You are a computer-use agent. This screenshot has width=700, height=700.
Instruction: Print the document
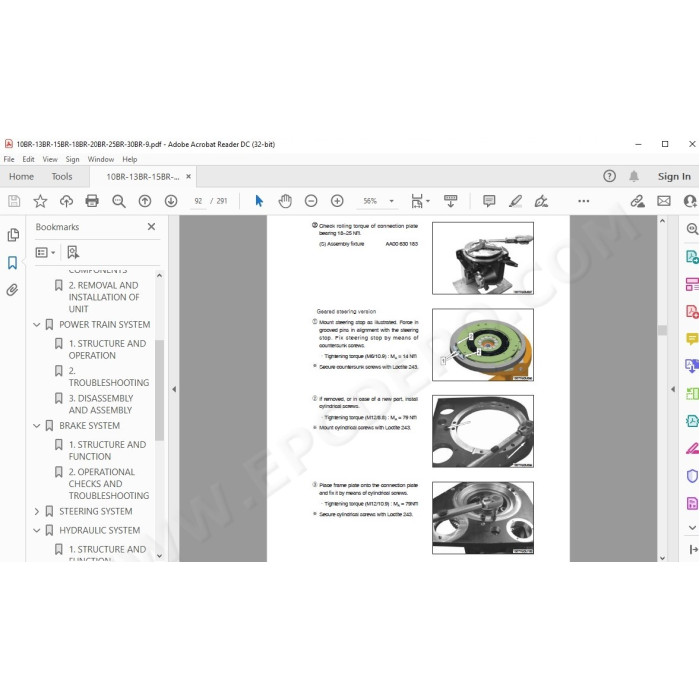click(x=92, y=201)
